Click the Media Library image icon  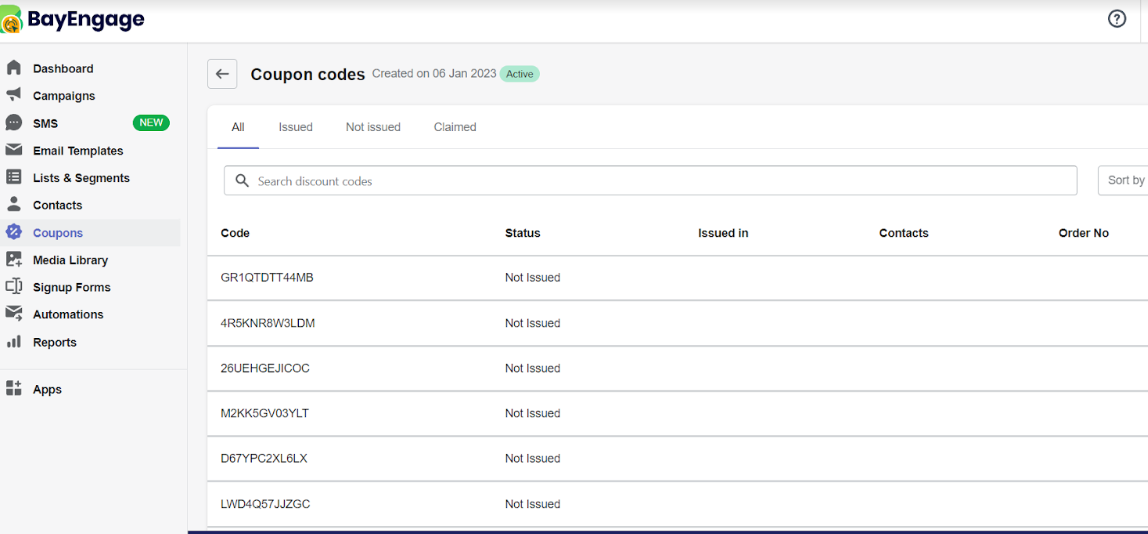pyautogui.click(x=13, y=259)
